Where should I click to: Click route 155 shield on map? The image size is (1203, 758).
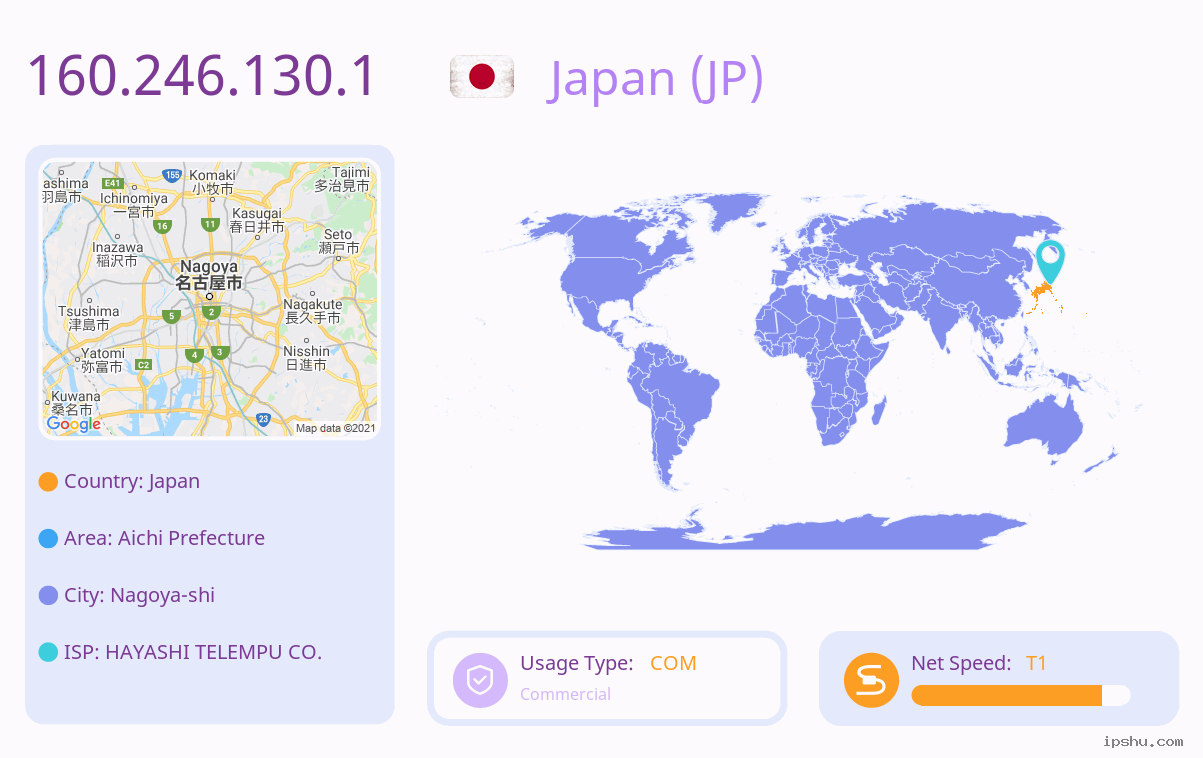[x=173, y=175]
